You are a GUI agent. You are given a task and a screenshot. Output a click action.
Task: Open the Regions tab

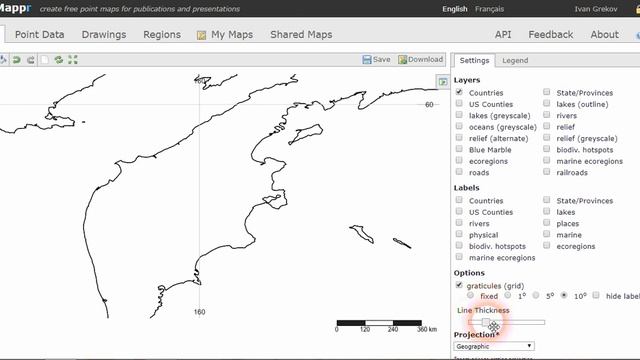pos(162,35)
